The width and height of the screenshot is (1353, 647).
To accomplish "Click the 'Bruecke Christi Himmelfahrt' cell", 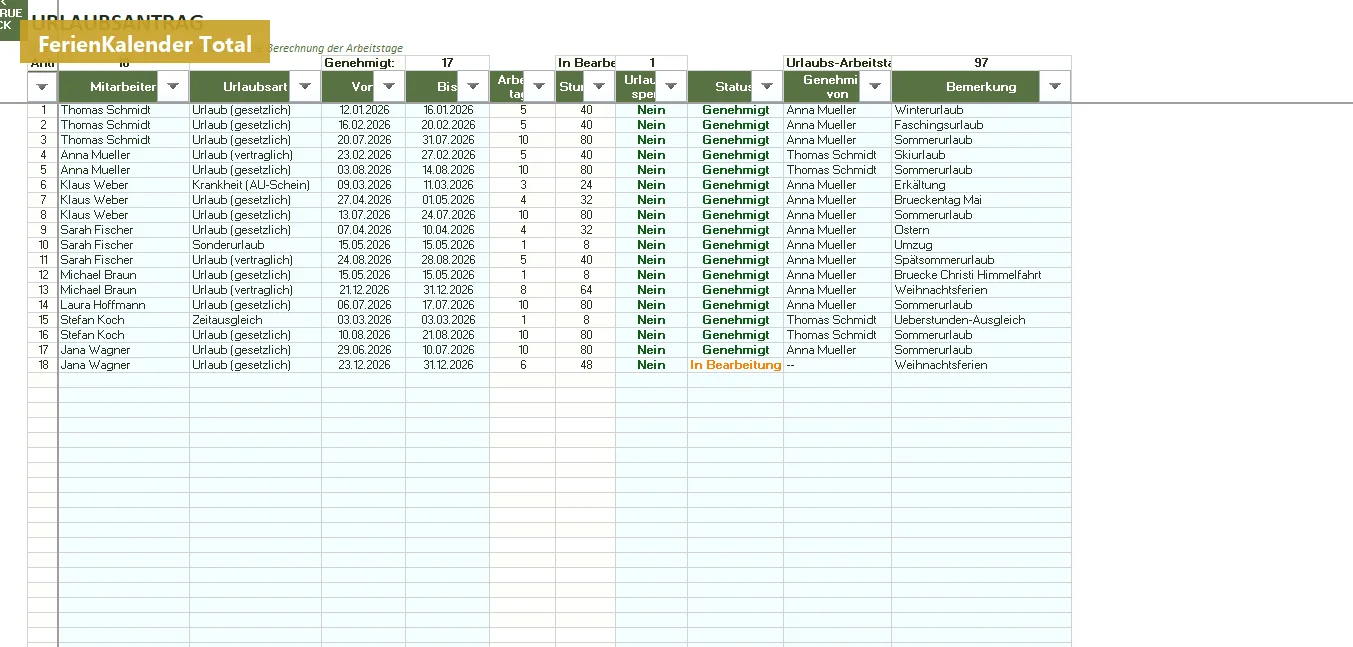I will click(981, 275).
